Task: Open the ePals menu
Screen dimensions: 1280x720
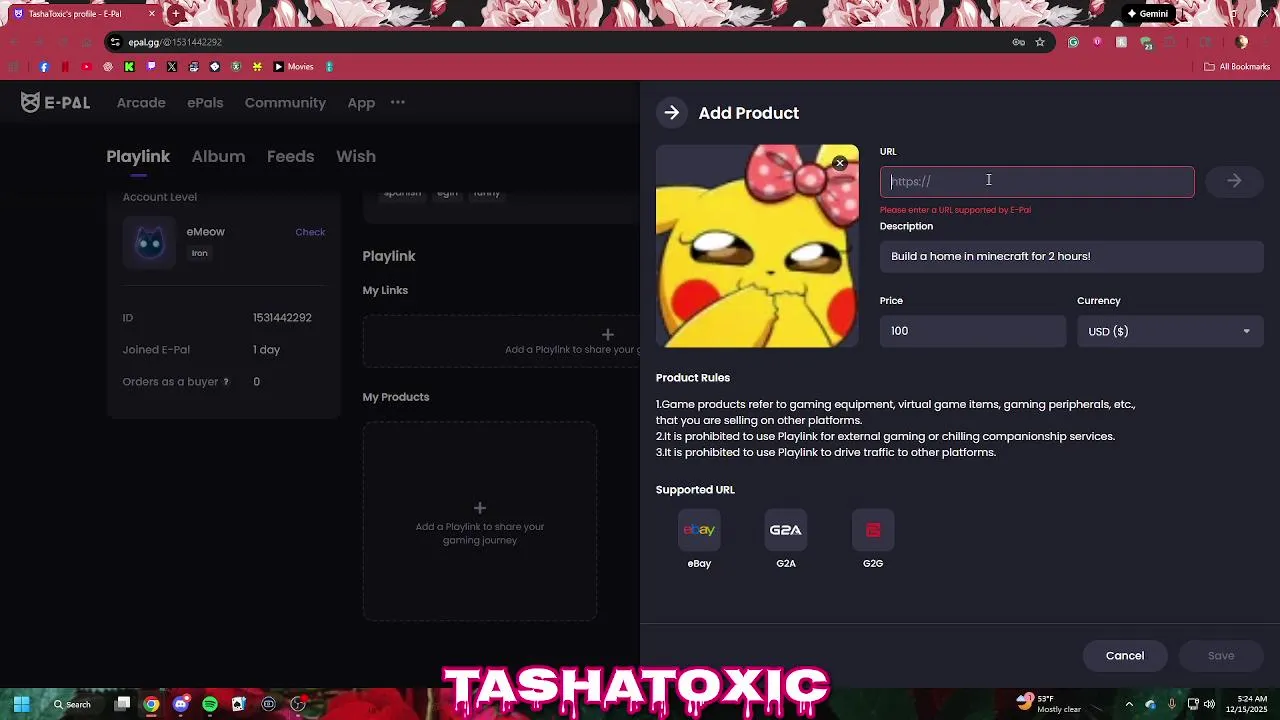Action: click(205, 103)
